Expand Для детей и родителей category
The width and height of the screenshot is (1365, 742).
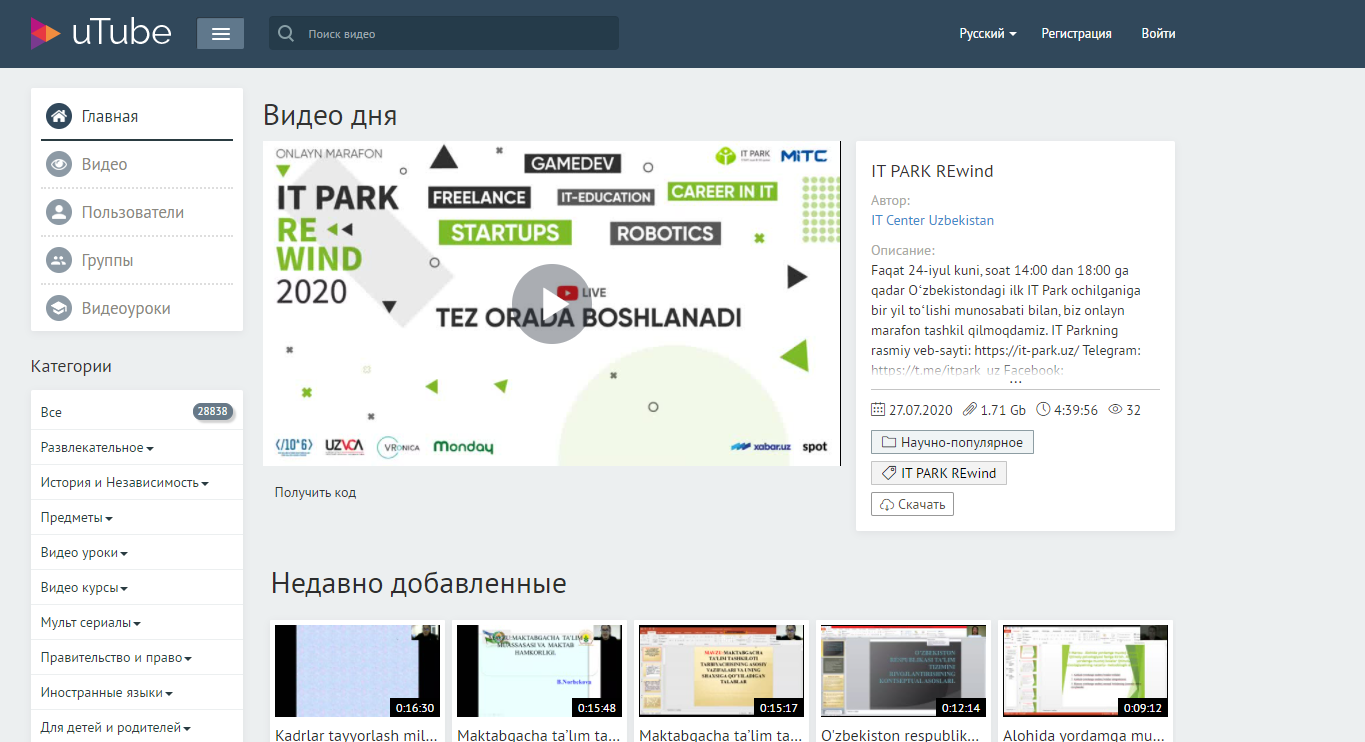tap(116, 728)
